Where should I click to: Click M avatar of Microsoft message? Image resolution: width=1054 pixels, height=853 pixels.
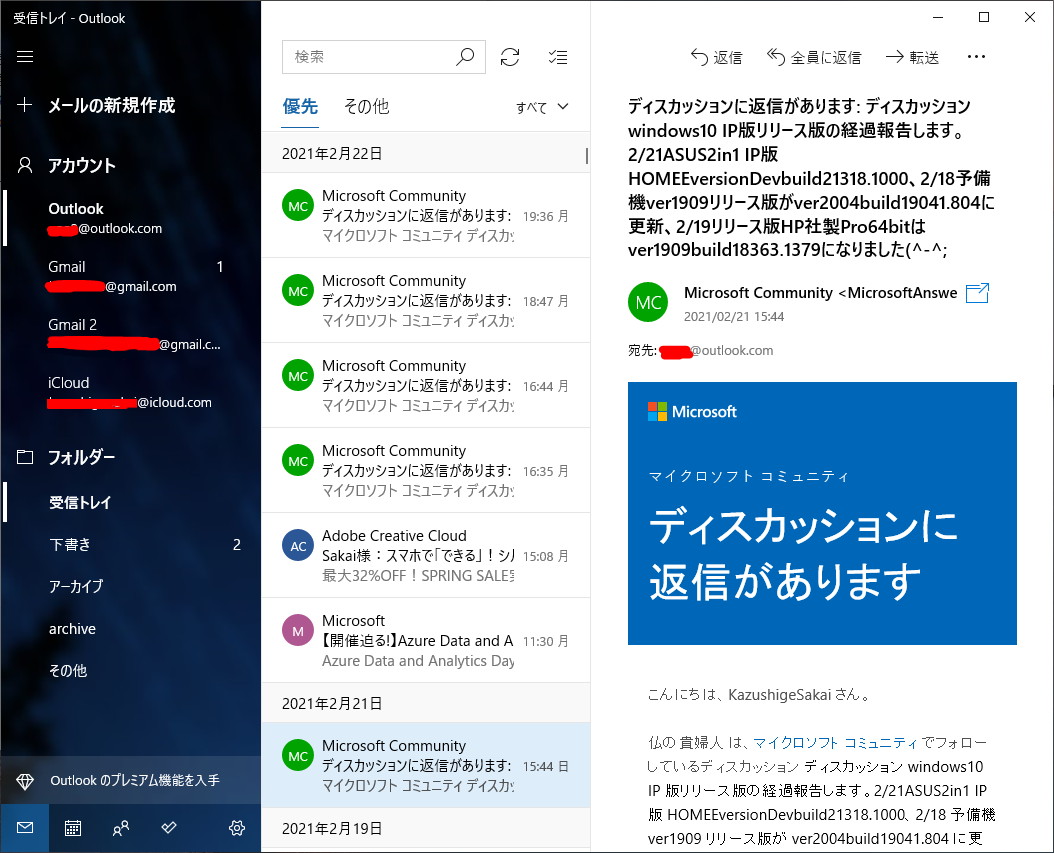point(298,631)
